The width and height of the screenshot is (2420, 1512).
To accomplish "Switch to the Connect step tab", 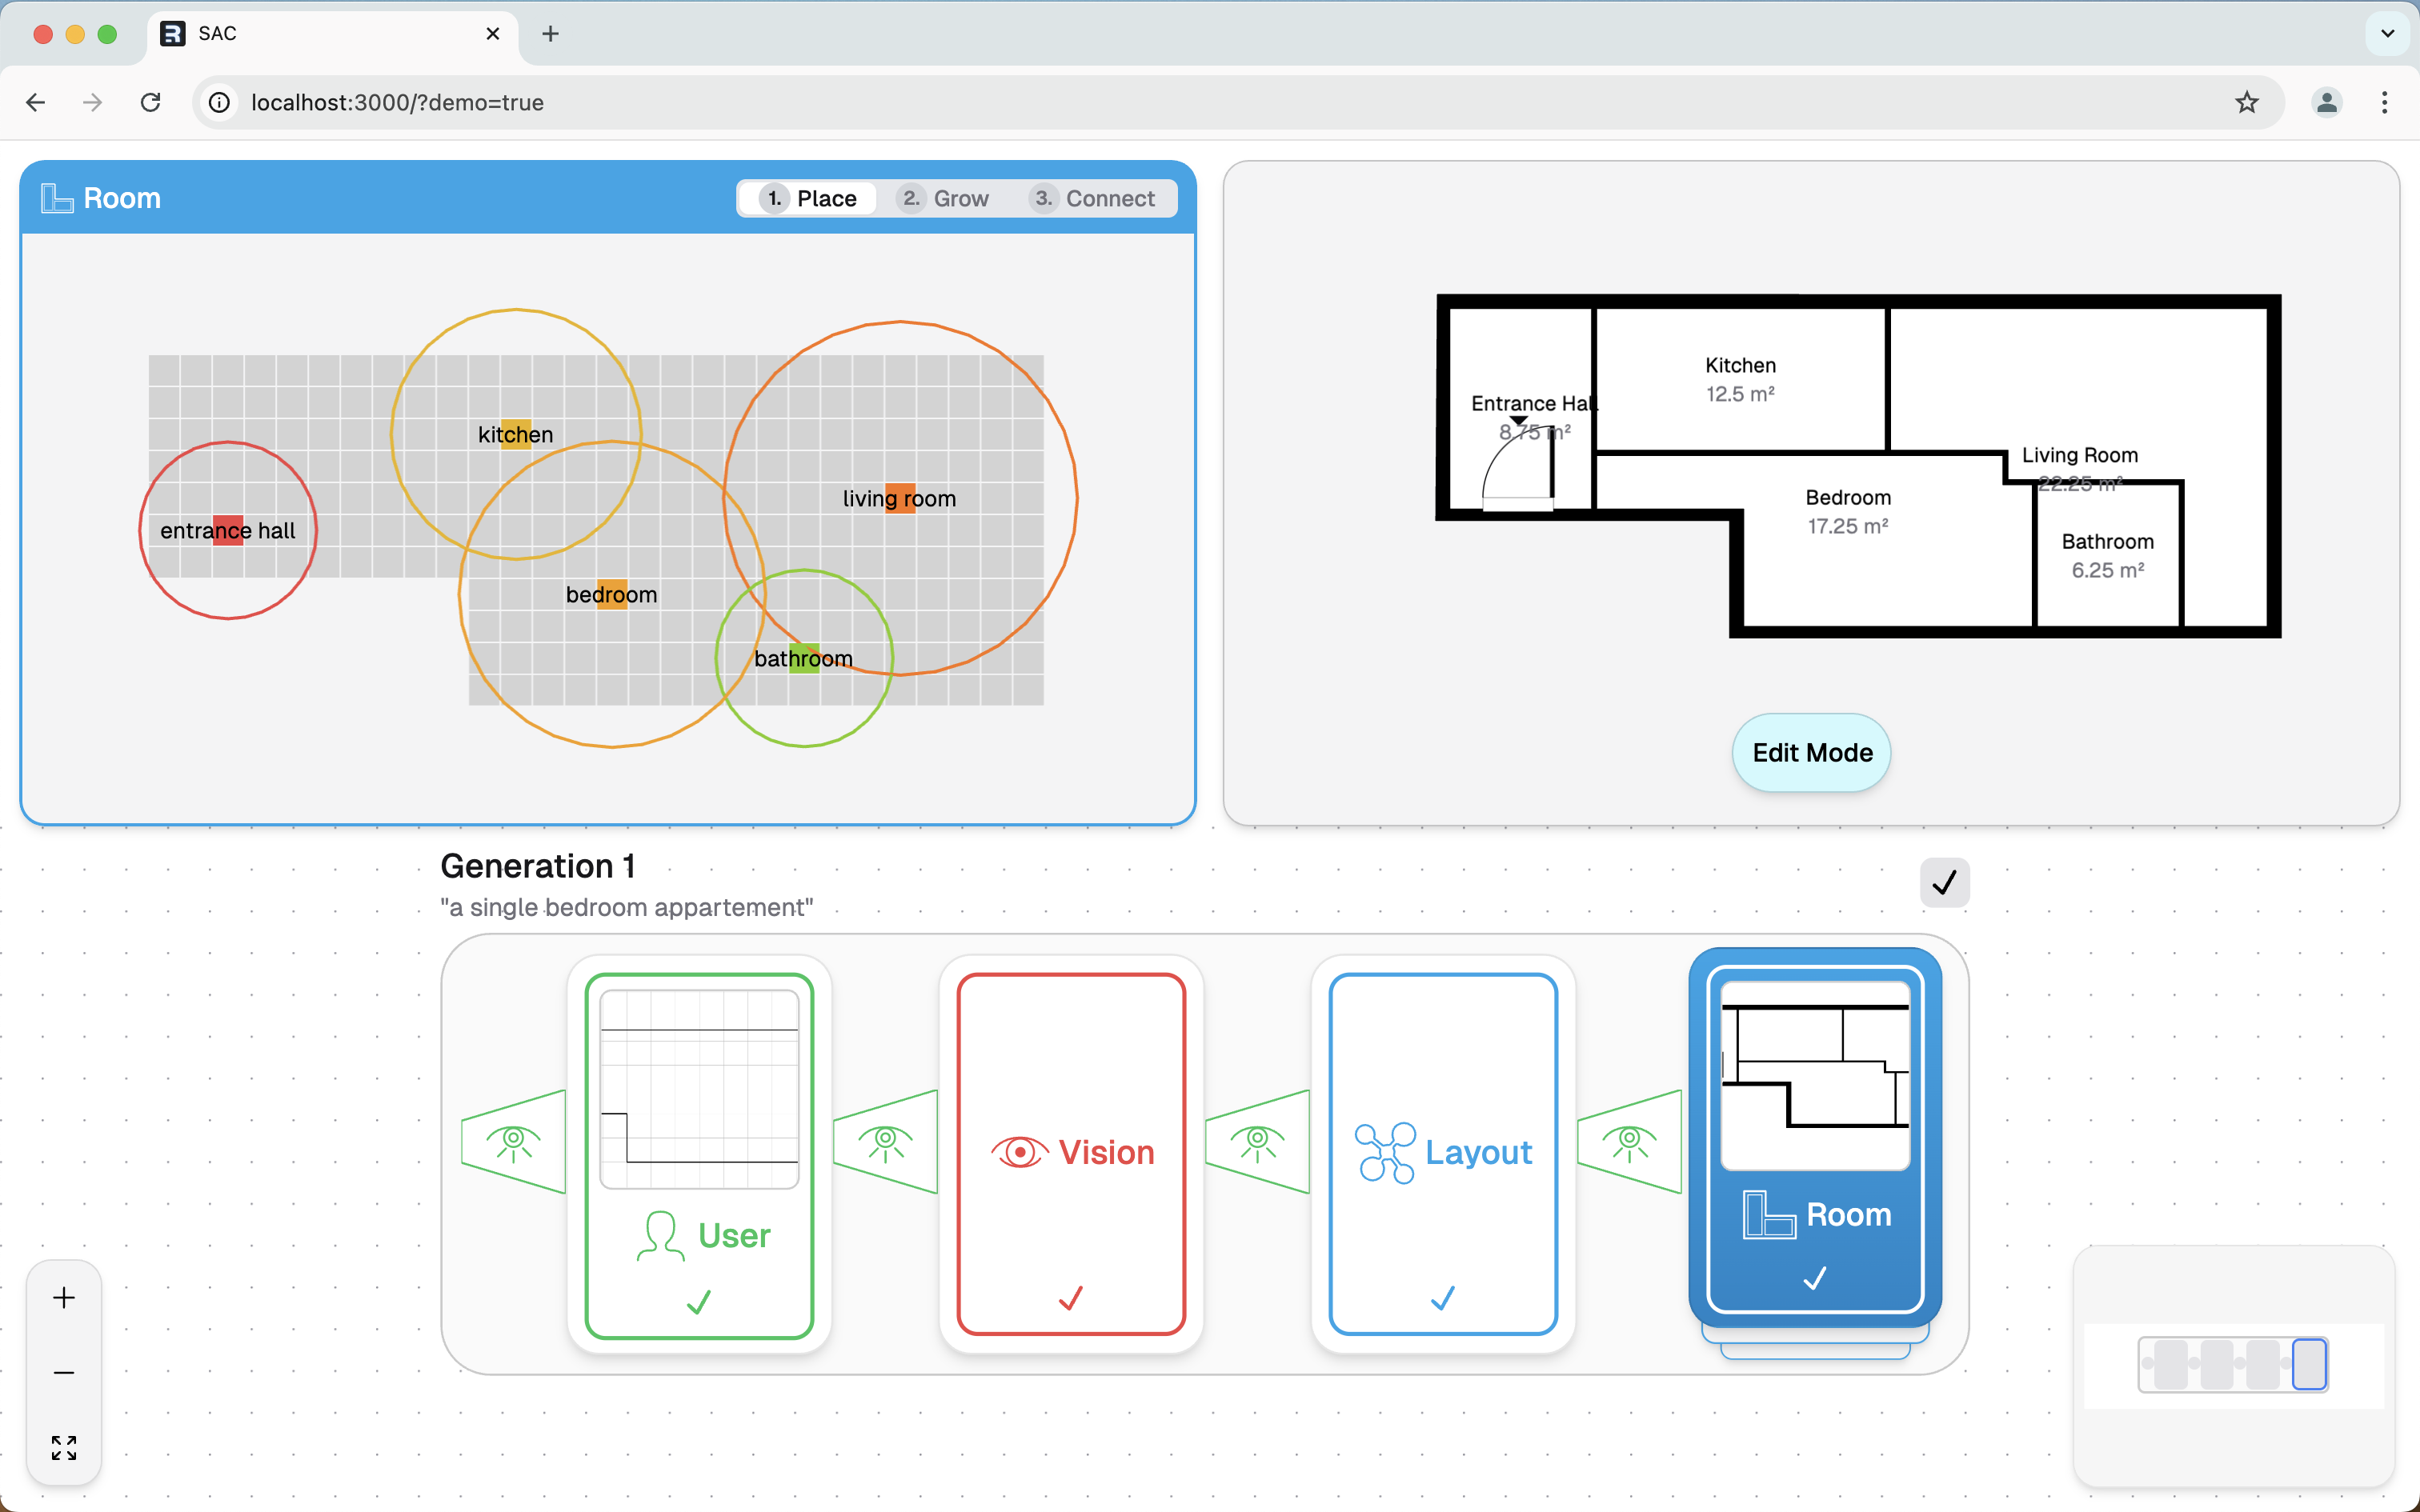I will [x=1094, y=198].
